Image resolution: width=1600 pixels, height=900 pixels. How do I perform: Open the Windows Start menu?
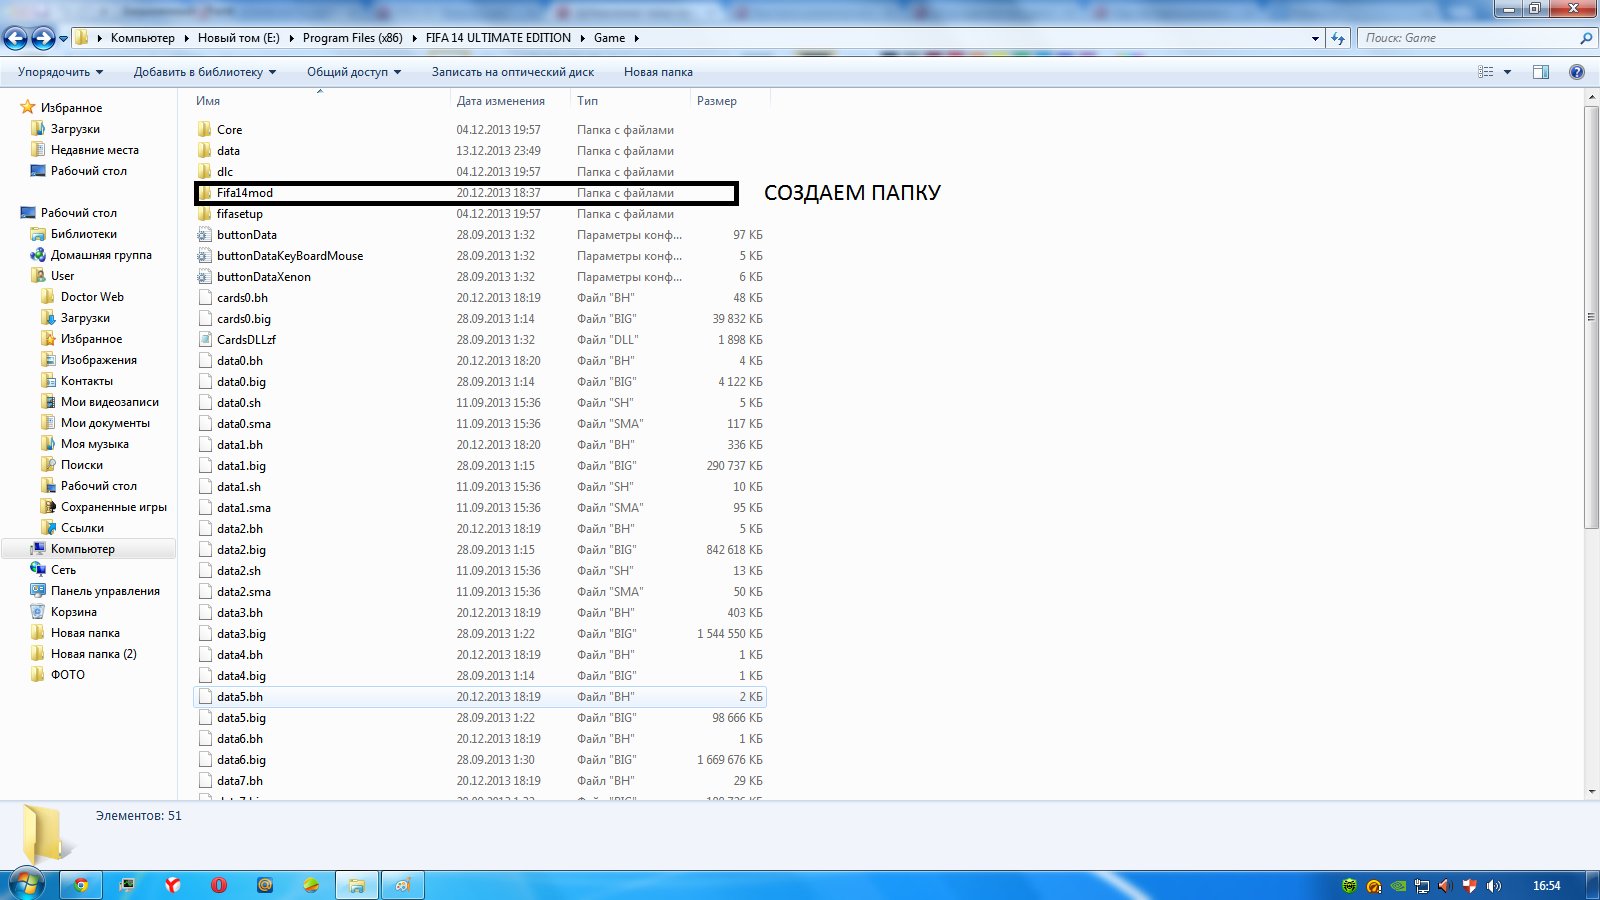[x=25, y=885]
